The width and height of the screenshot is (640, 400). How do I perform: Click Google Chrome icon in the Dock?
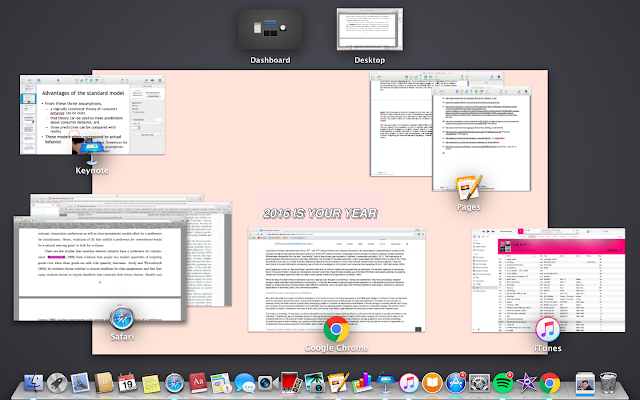tap(550, 383)
